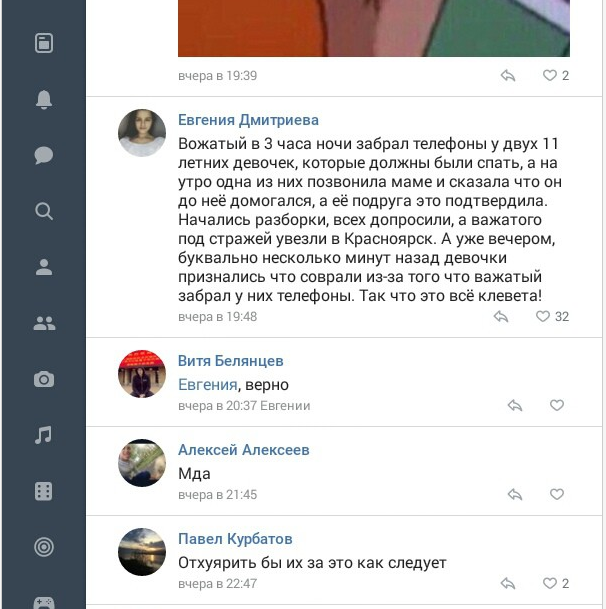Open groups people icon in sidebar
The height and width of the screenshot is (609, 606).
44,323
